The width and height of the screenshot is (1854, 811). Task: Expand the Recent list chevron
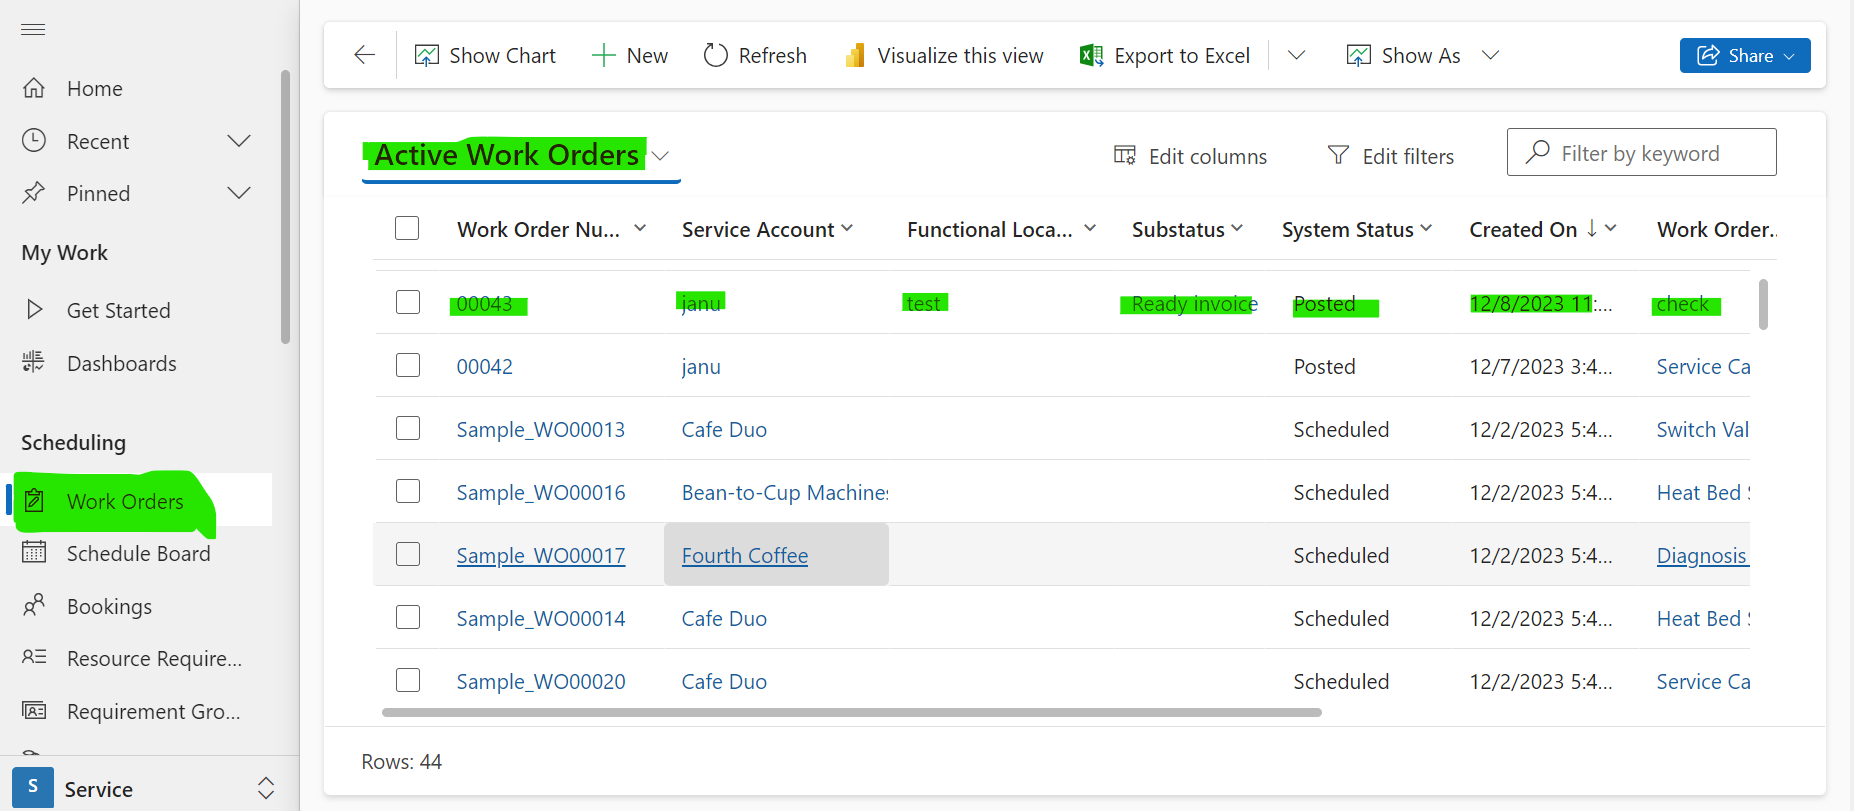(239, 141)
